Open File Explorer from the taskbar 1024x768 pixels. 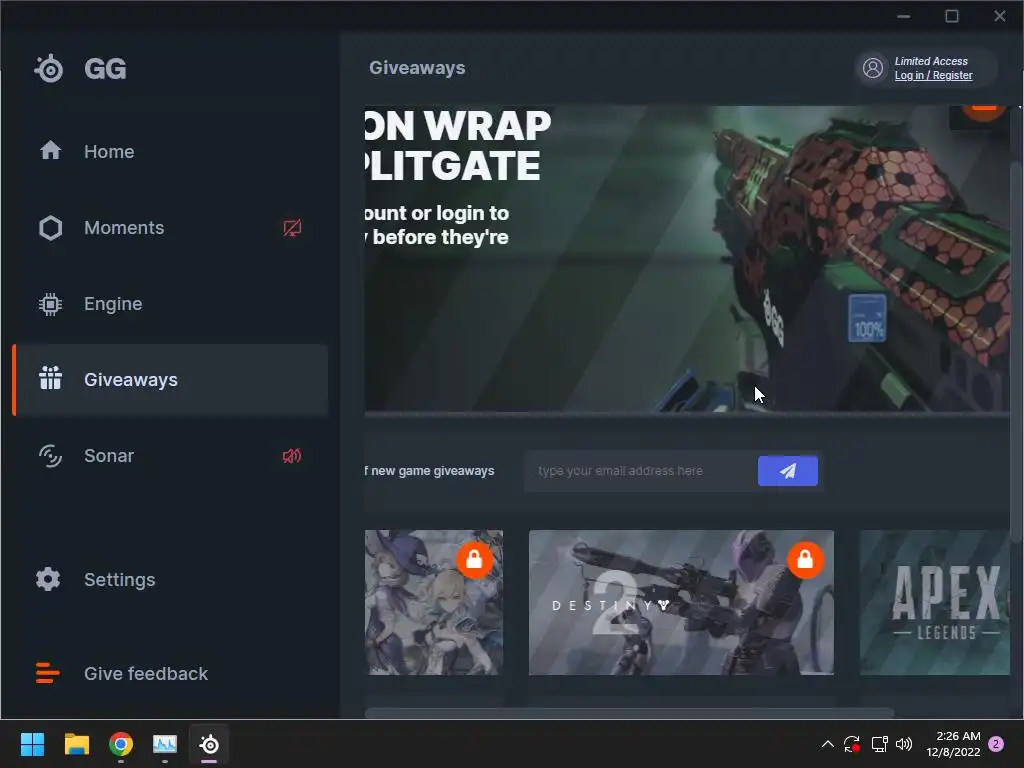[x=76, y=744]
